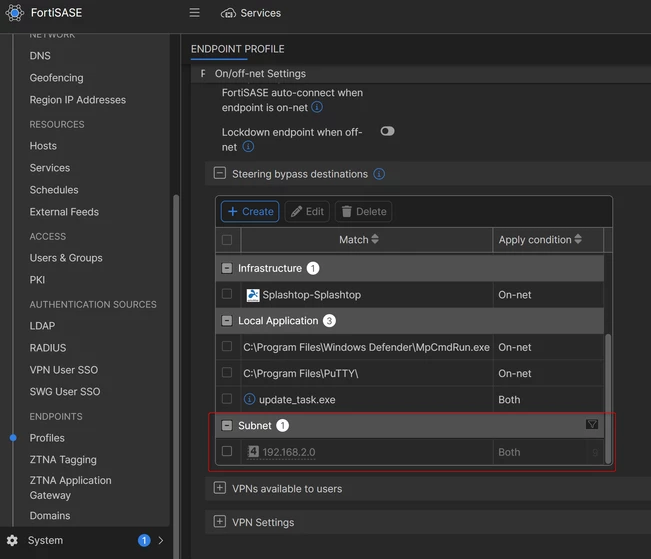Image resolution: width=651 pixels, height=559 pixels.
Task: Open Domains in sidebar
Action: (50, 515)
